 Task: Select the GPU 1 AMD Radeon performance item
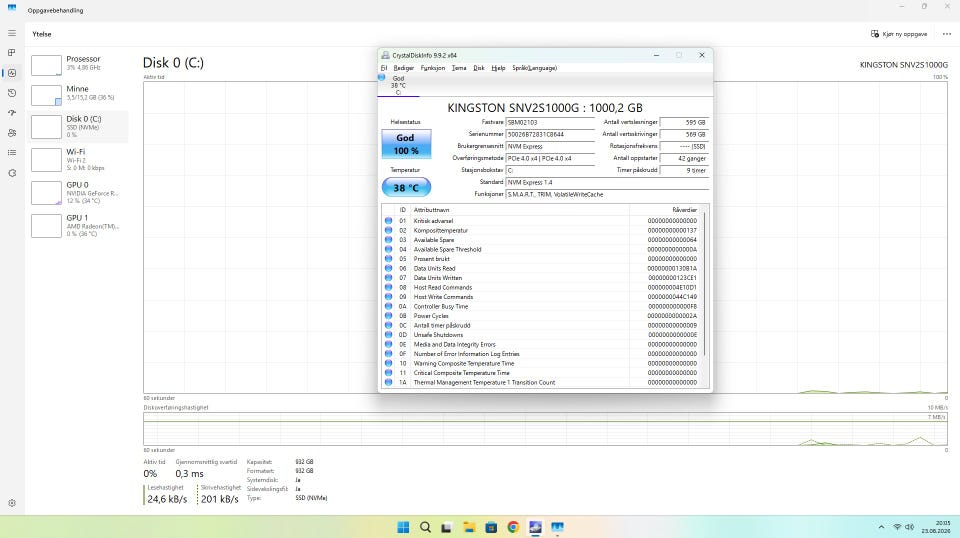pyautogui.click(x=78, y=225)
